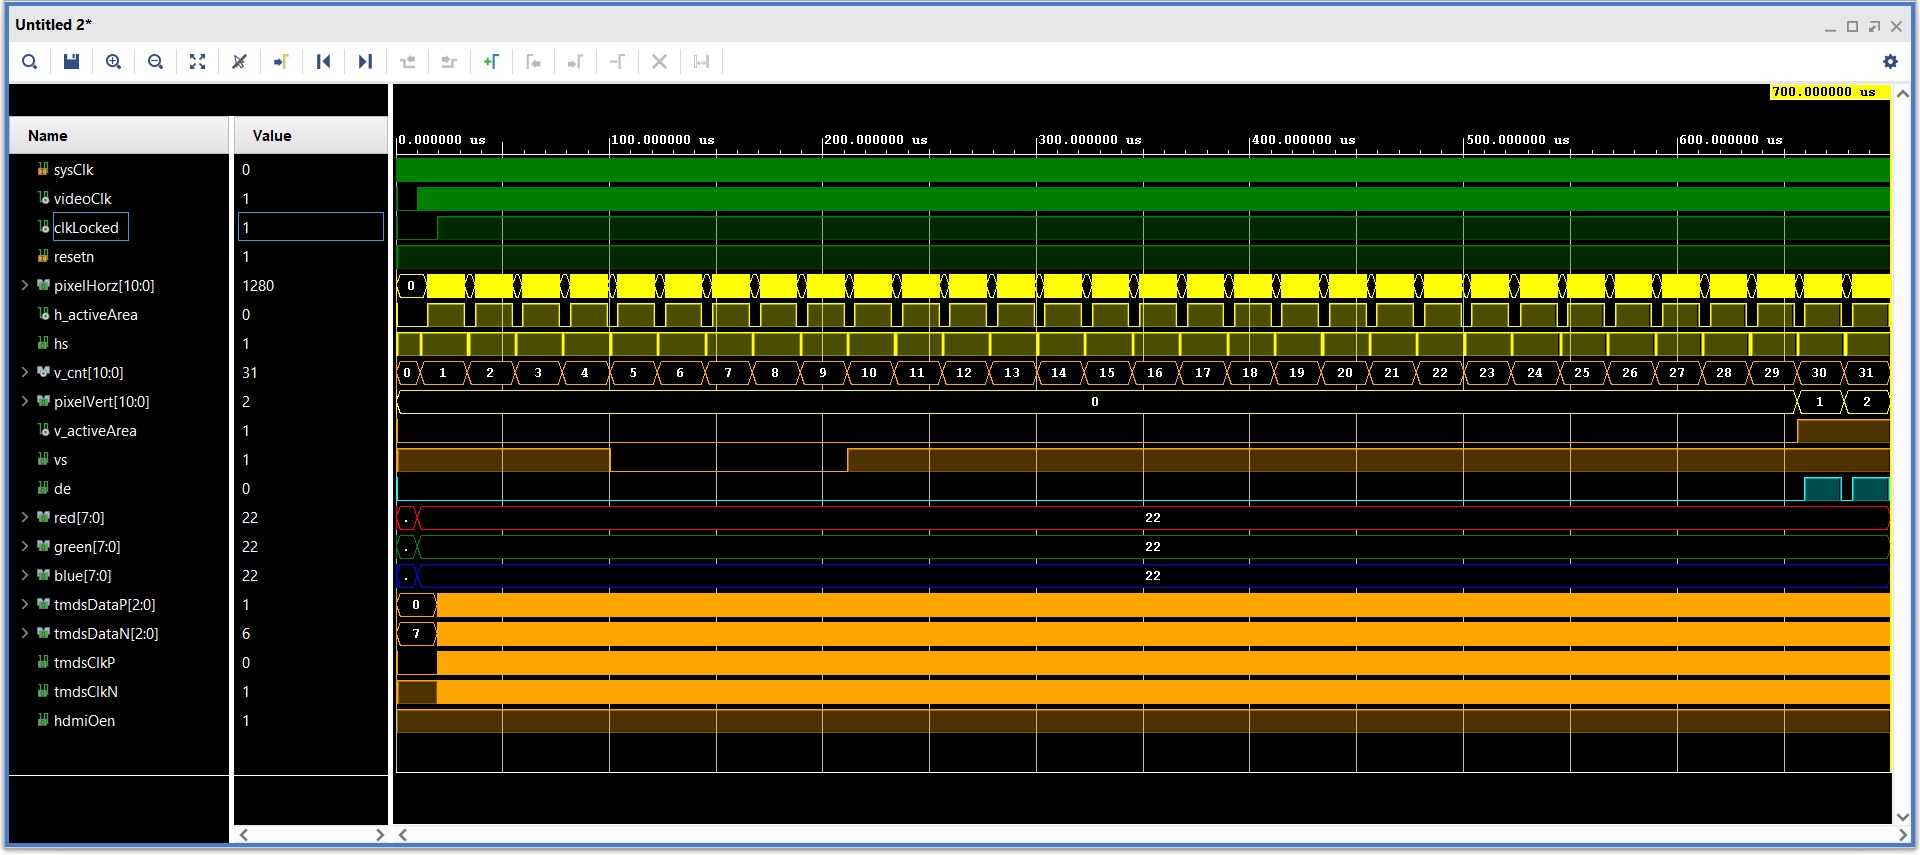Click the pixelVert waveform segment labeled 0

1095,402
